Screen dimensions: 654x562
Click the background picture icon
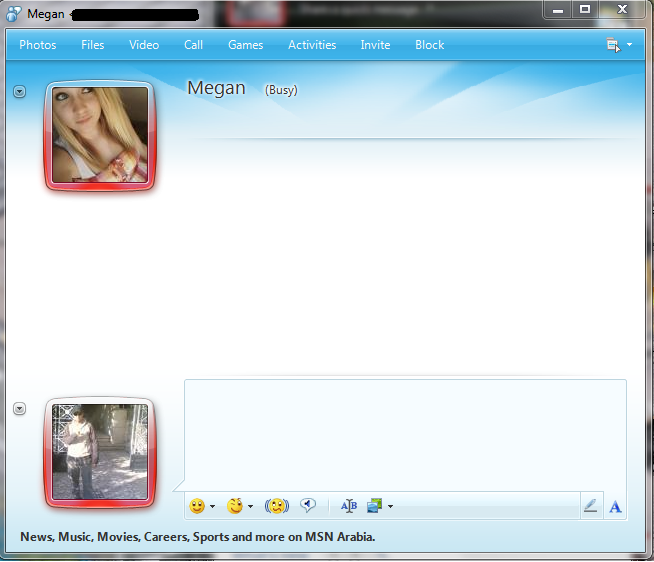[x=375, y=506]
